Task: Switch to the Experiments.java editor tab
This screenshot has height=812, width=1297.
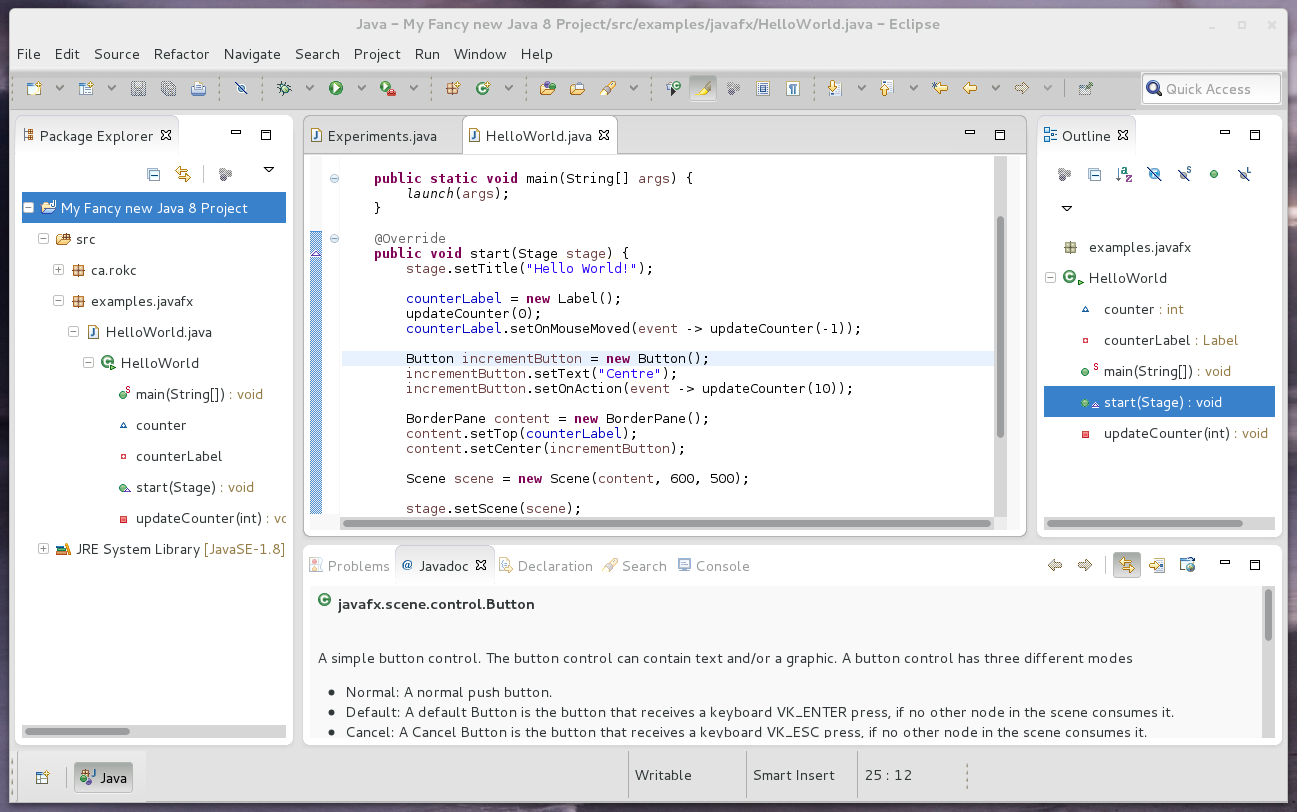Action: [374, 136]
